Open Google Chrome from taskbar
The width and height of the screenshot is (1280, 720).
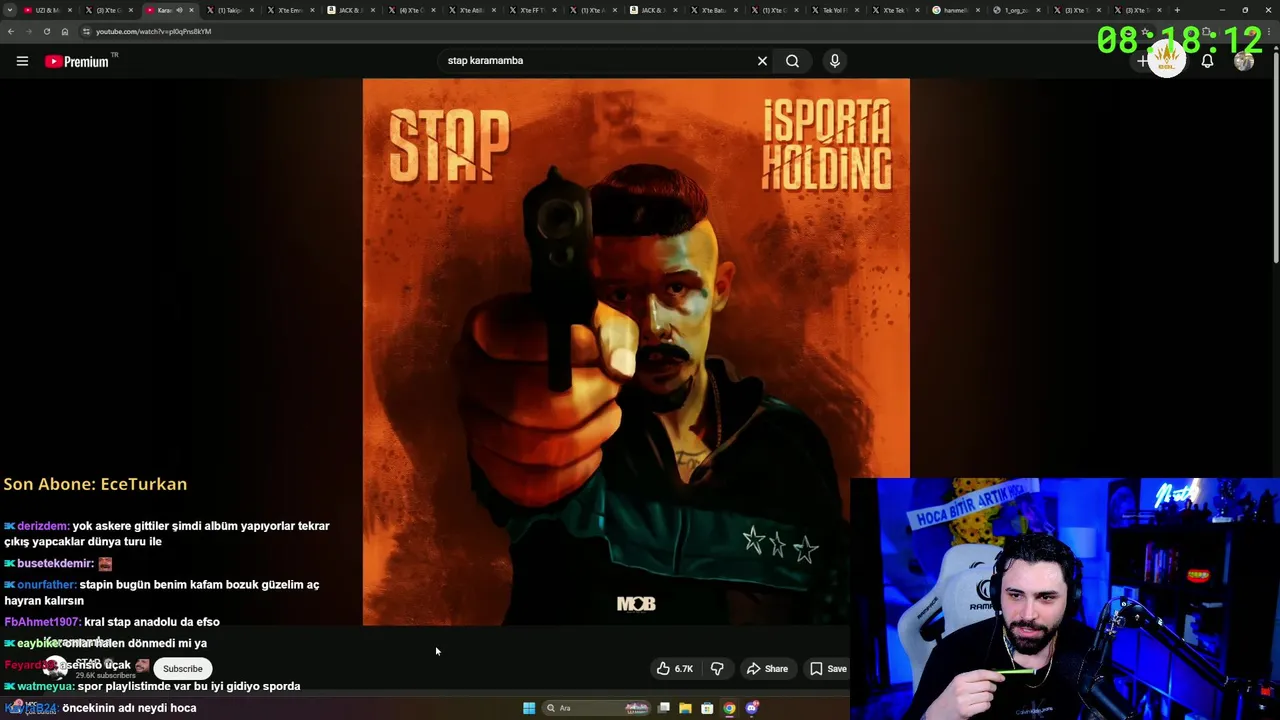pyautogui.click(x=729, y=708)
